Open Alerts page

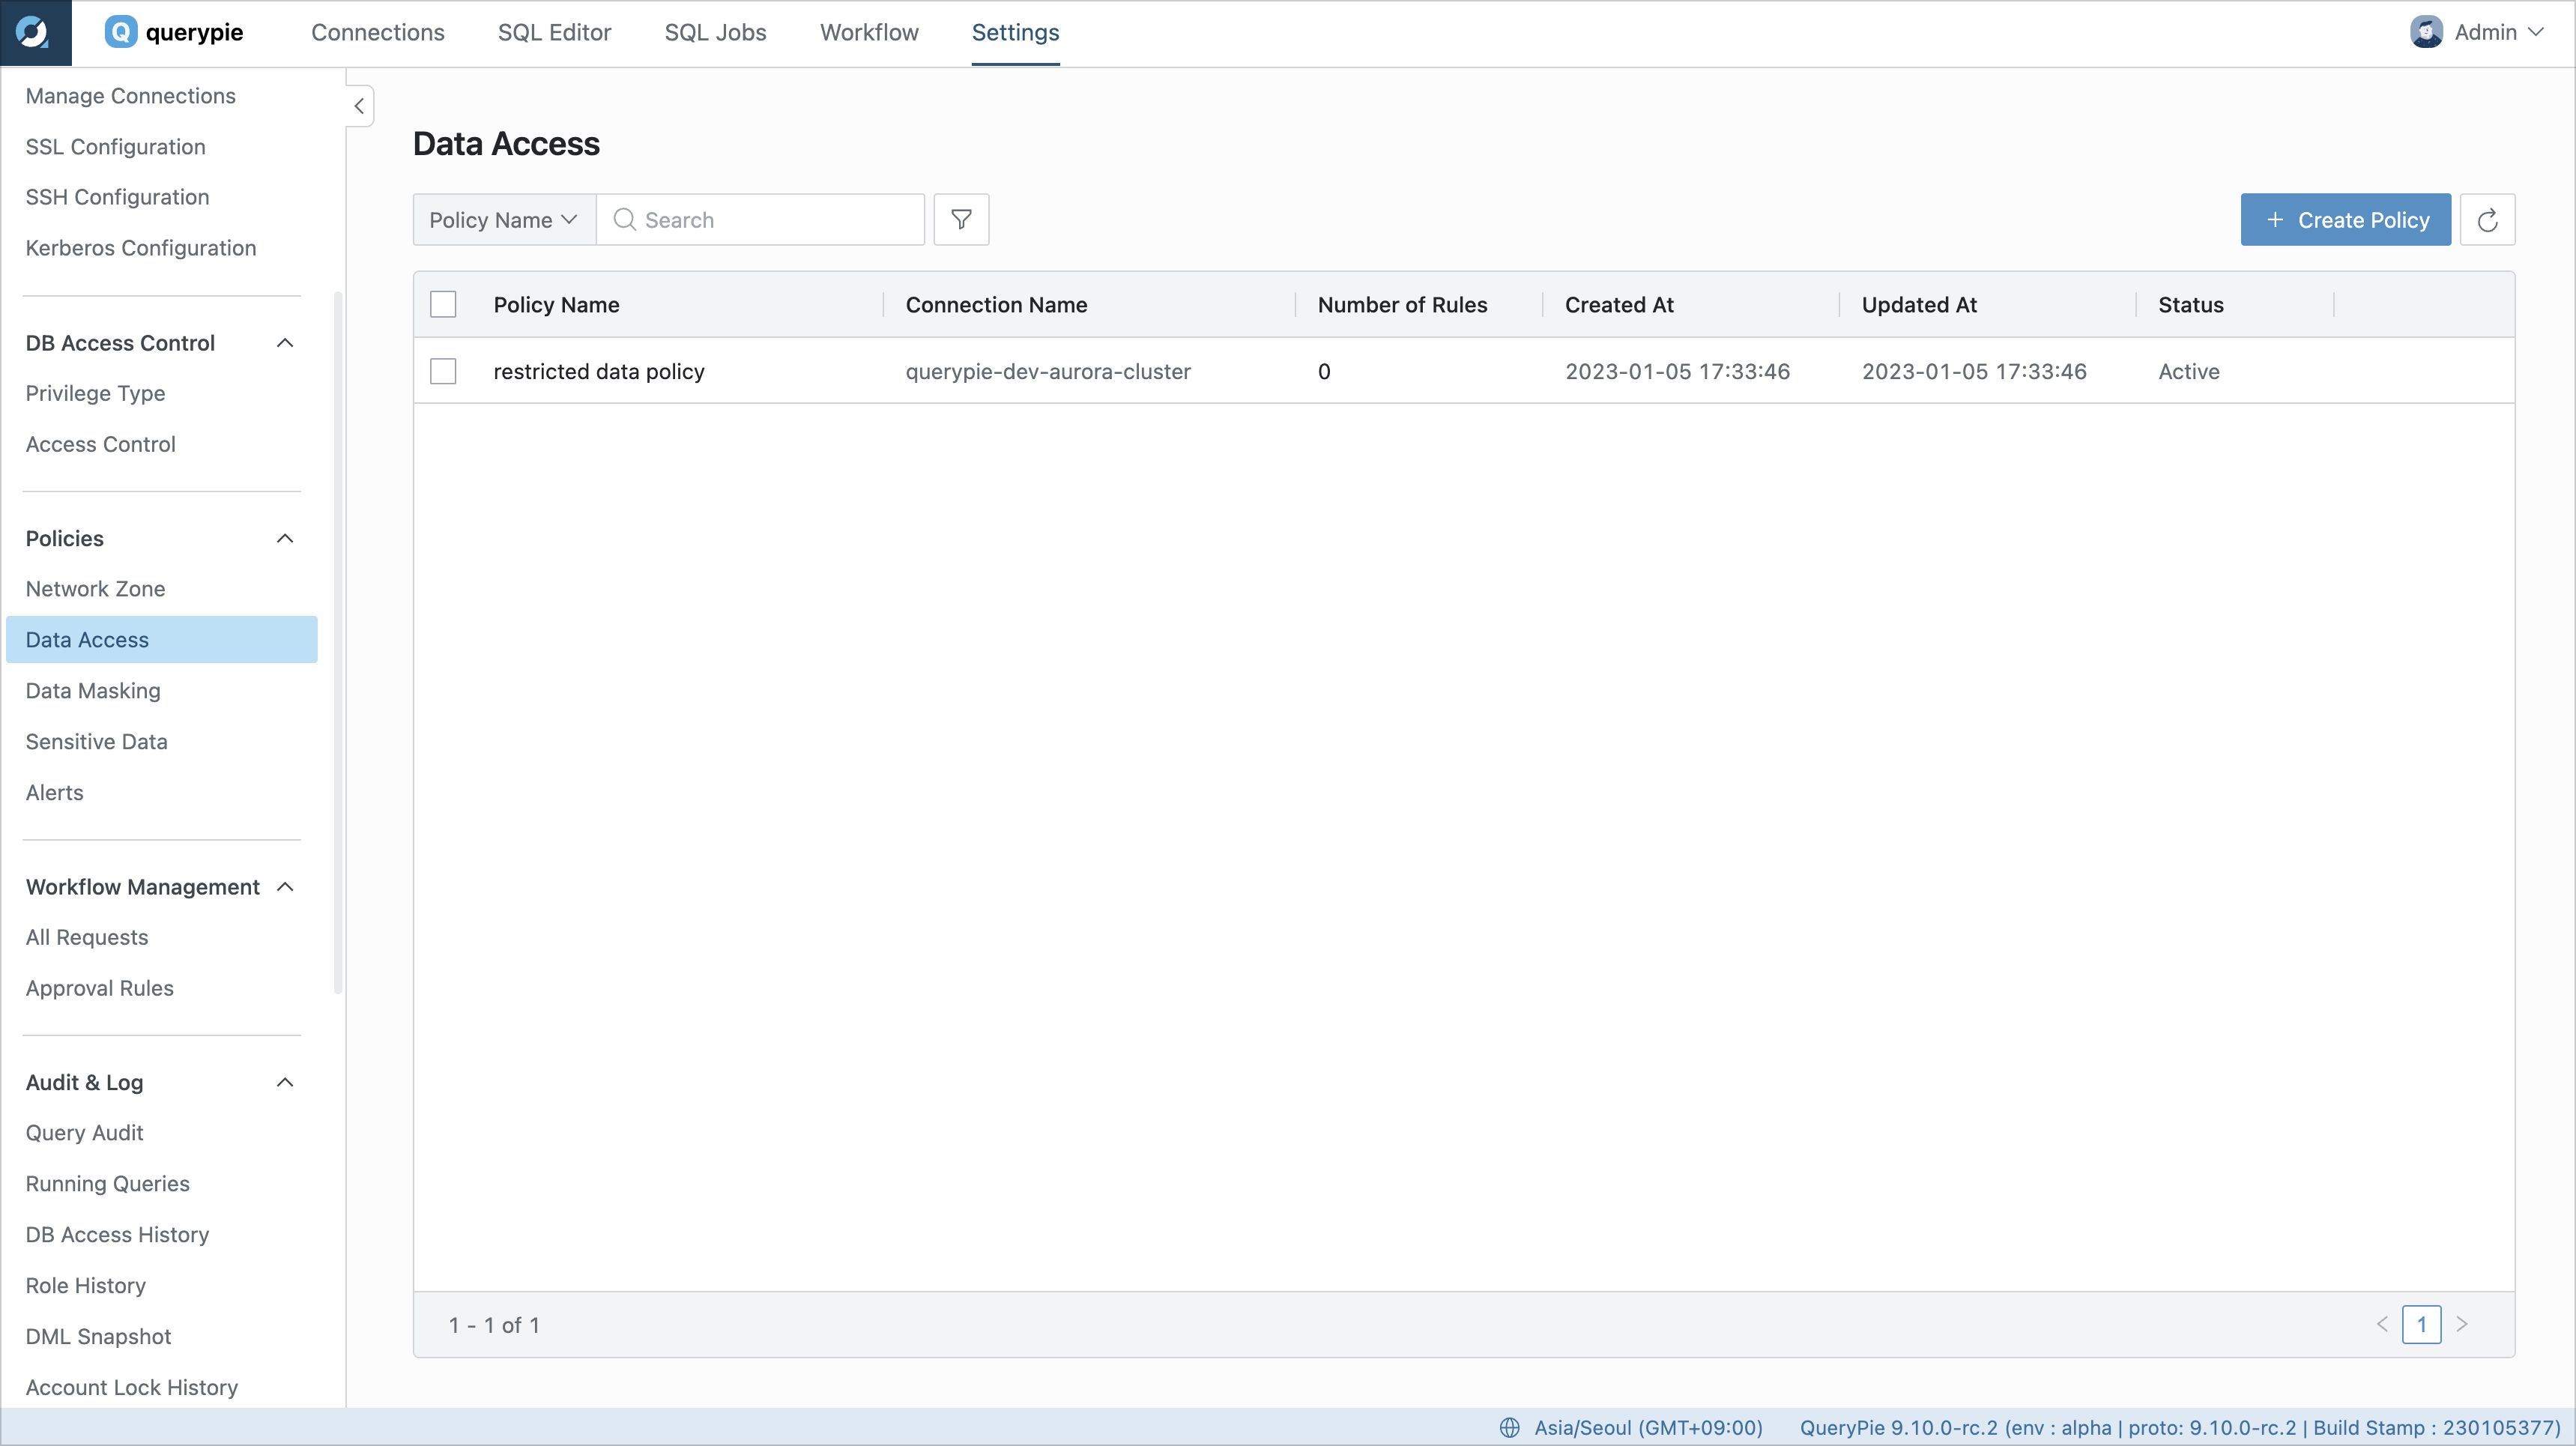coord(54,793)
